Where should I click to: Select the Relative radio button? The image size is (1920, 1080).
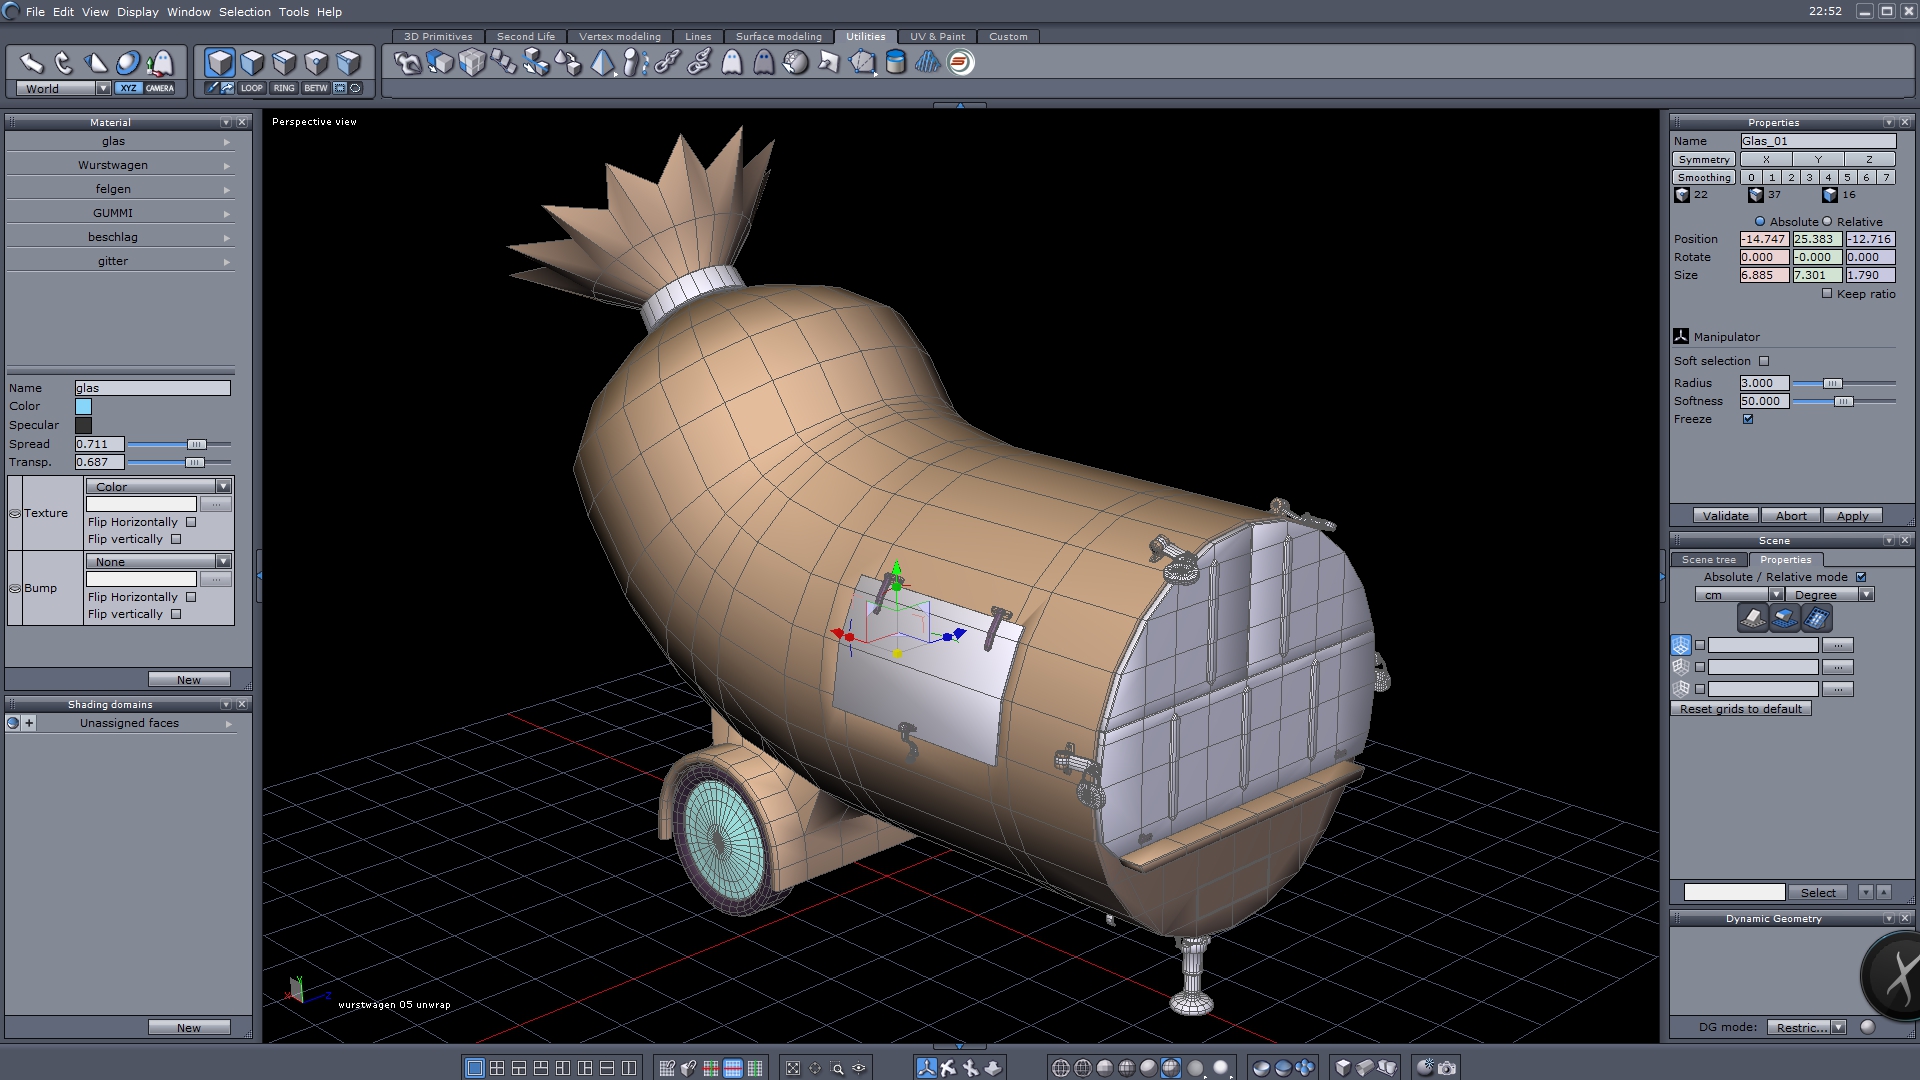pos(1827,222)
